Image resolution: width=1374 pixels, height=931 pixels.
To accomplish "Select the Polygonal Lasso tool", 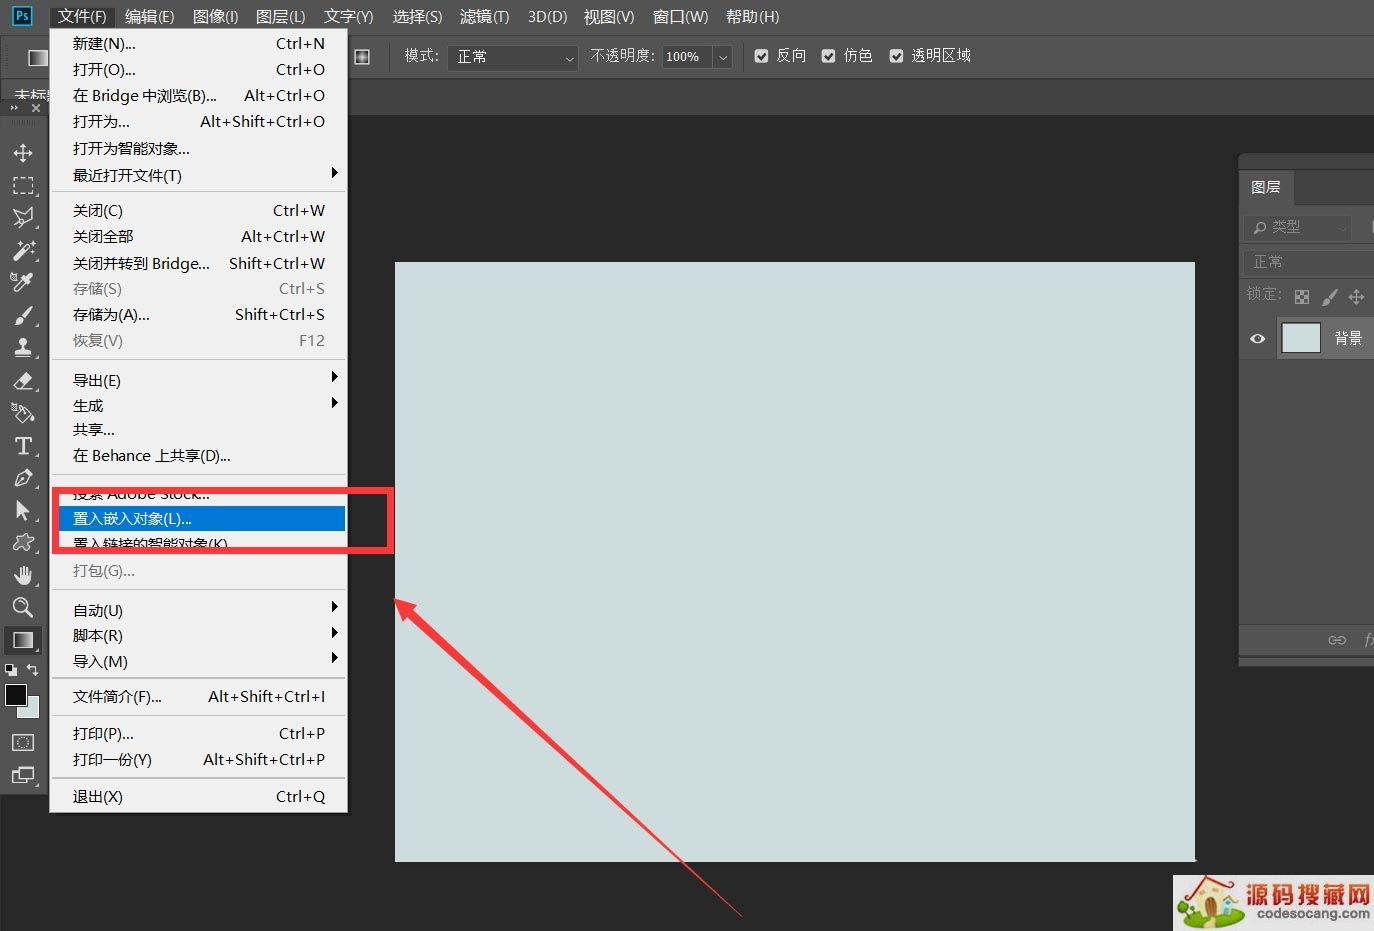I will (x=23, y=218).
